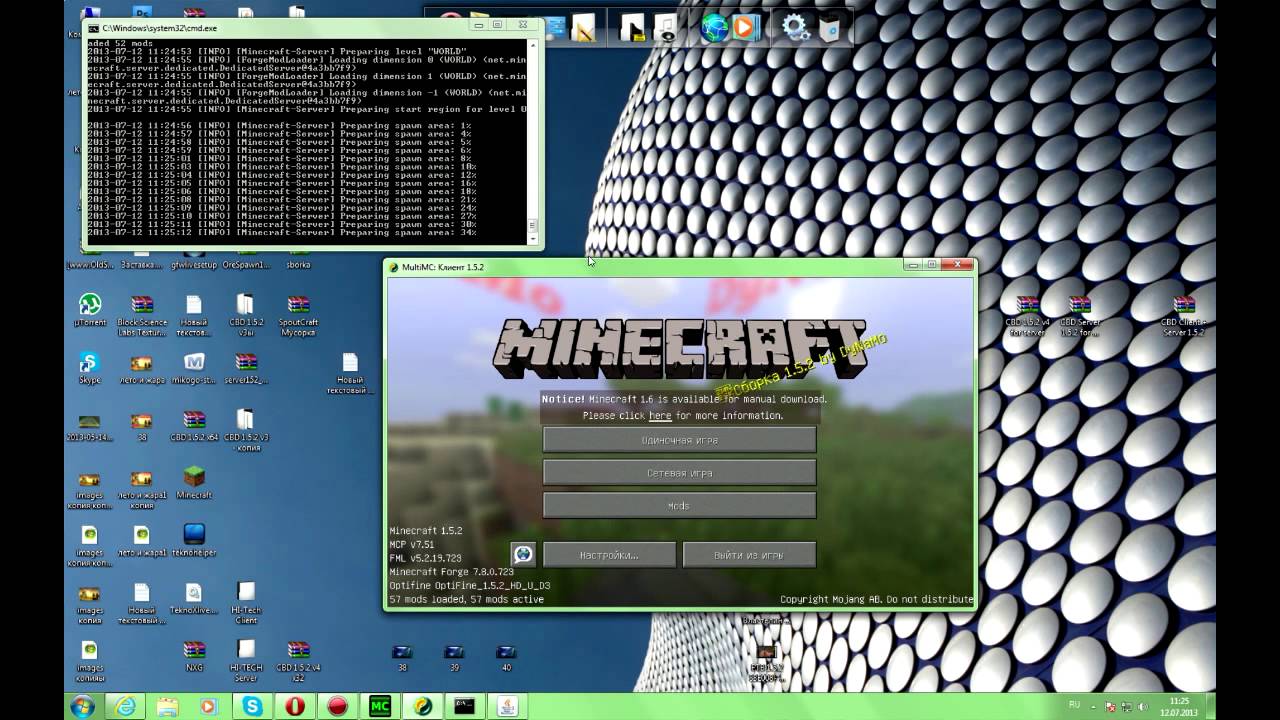Click the Сетевая игра button in Minecraft

pyautogui.click(x=679, y=473)
